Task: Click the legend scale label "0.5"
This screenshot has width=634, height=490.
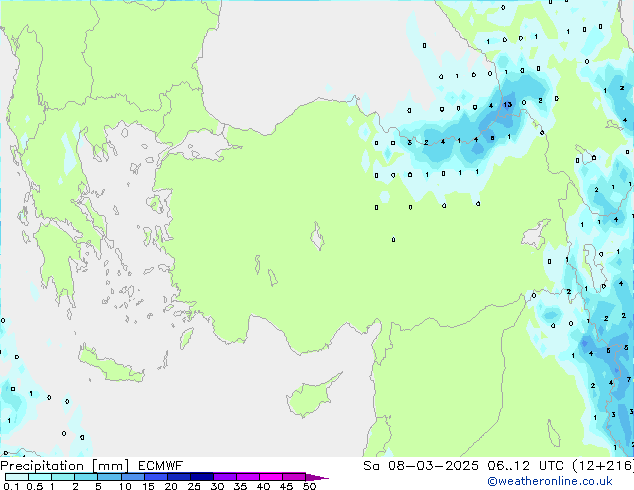Action: (34, 486)
